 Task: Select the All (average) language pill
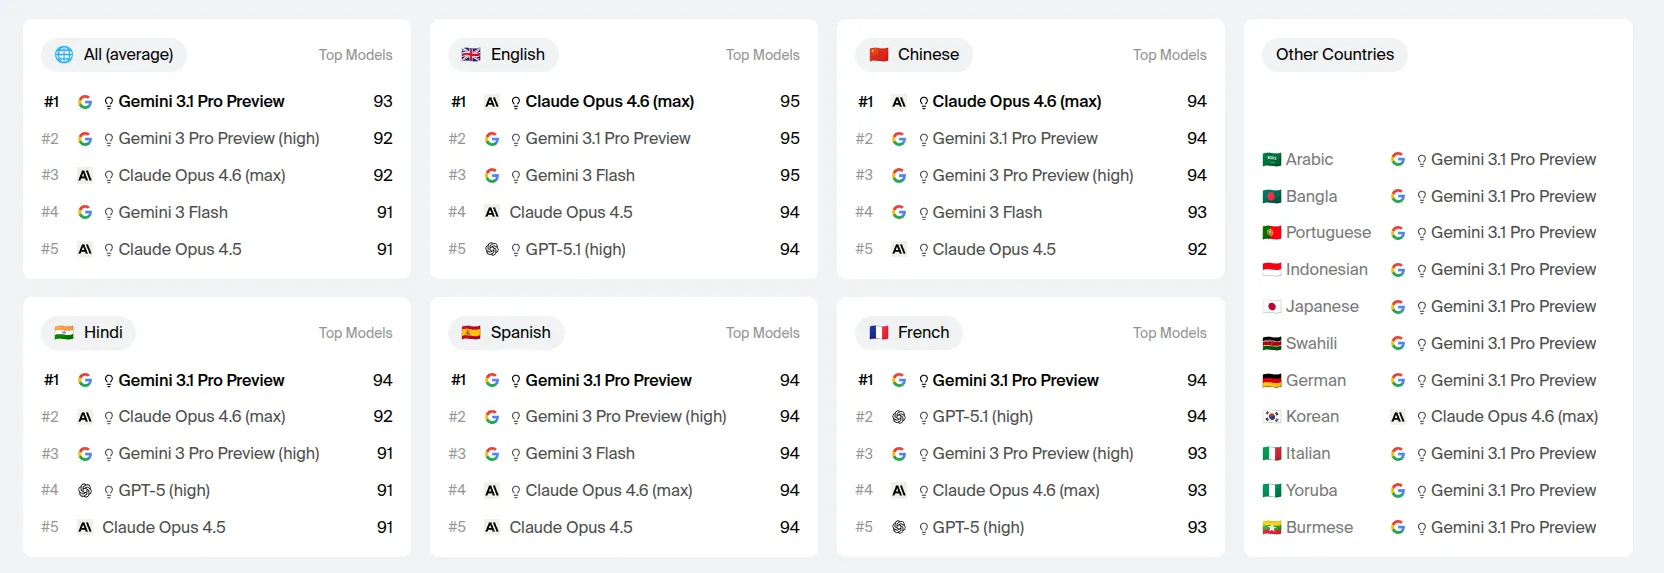(114, 54)
